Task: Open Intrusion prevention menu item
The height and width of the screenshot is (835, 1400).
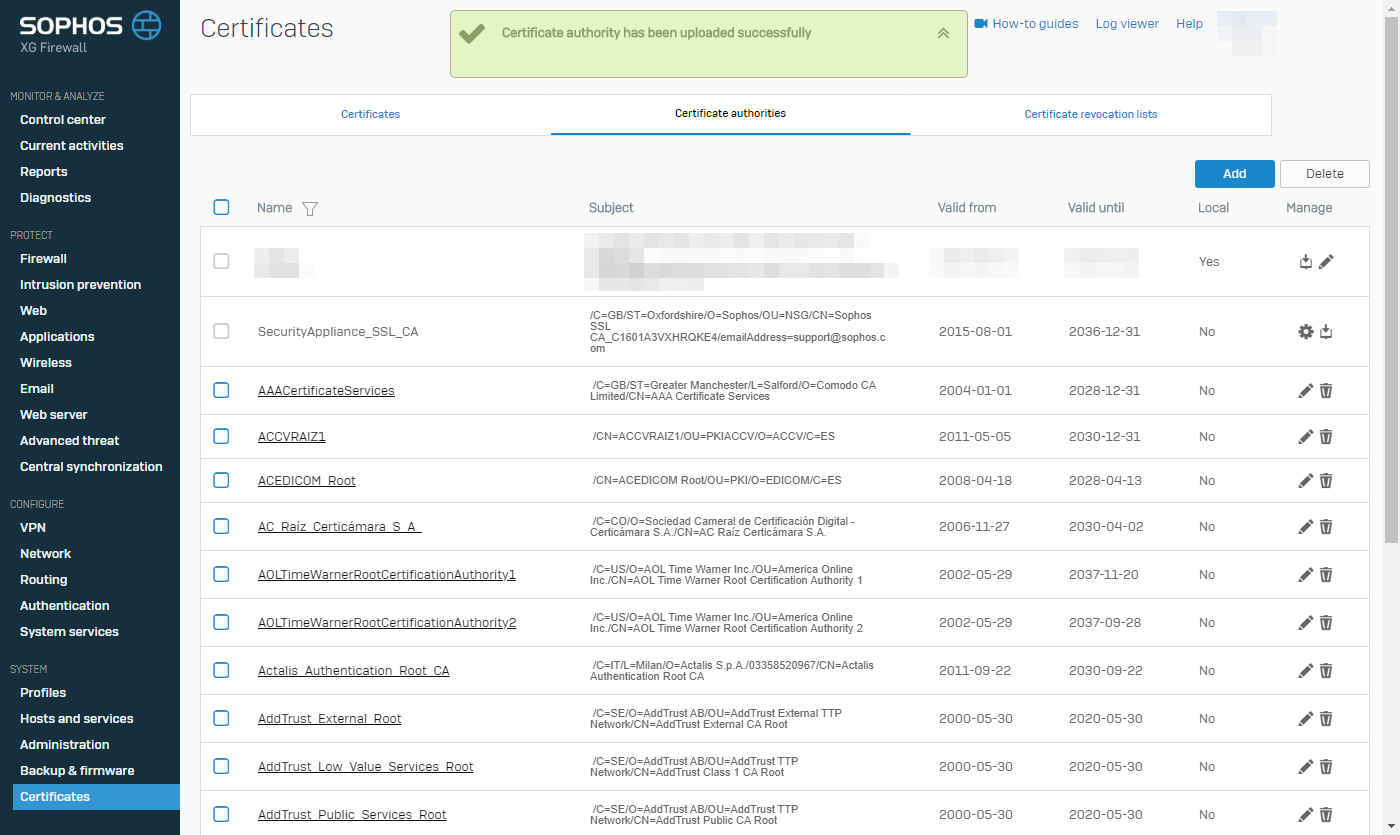Action: [x=80, y=285]
